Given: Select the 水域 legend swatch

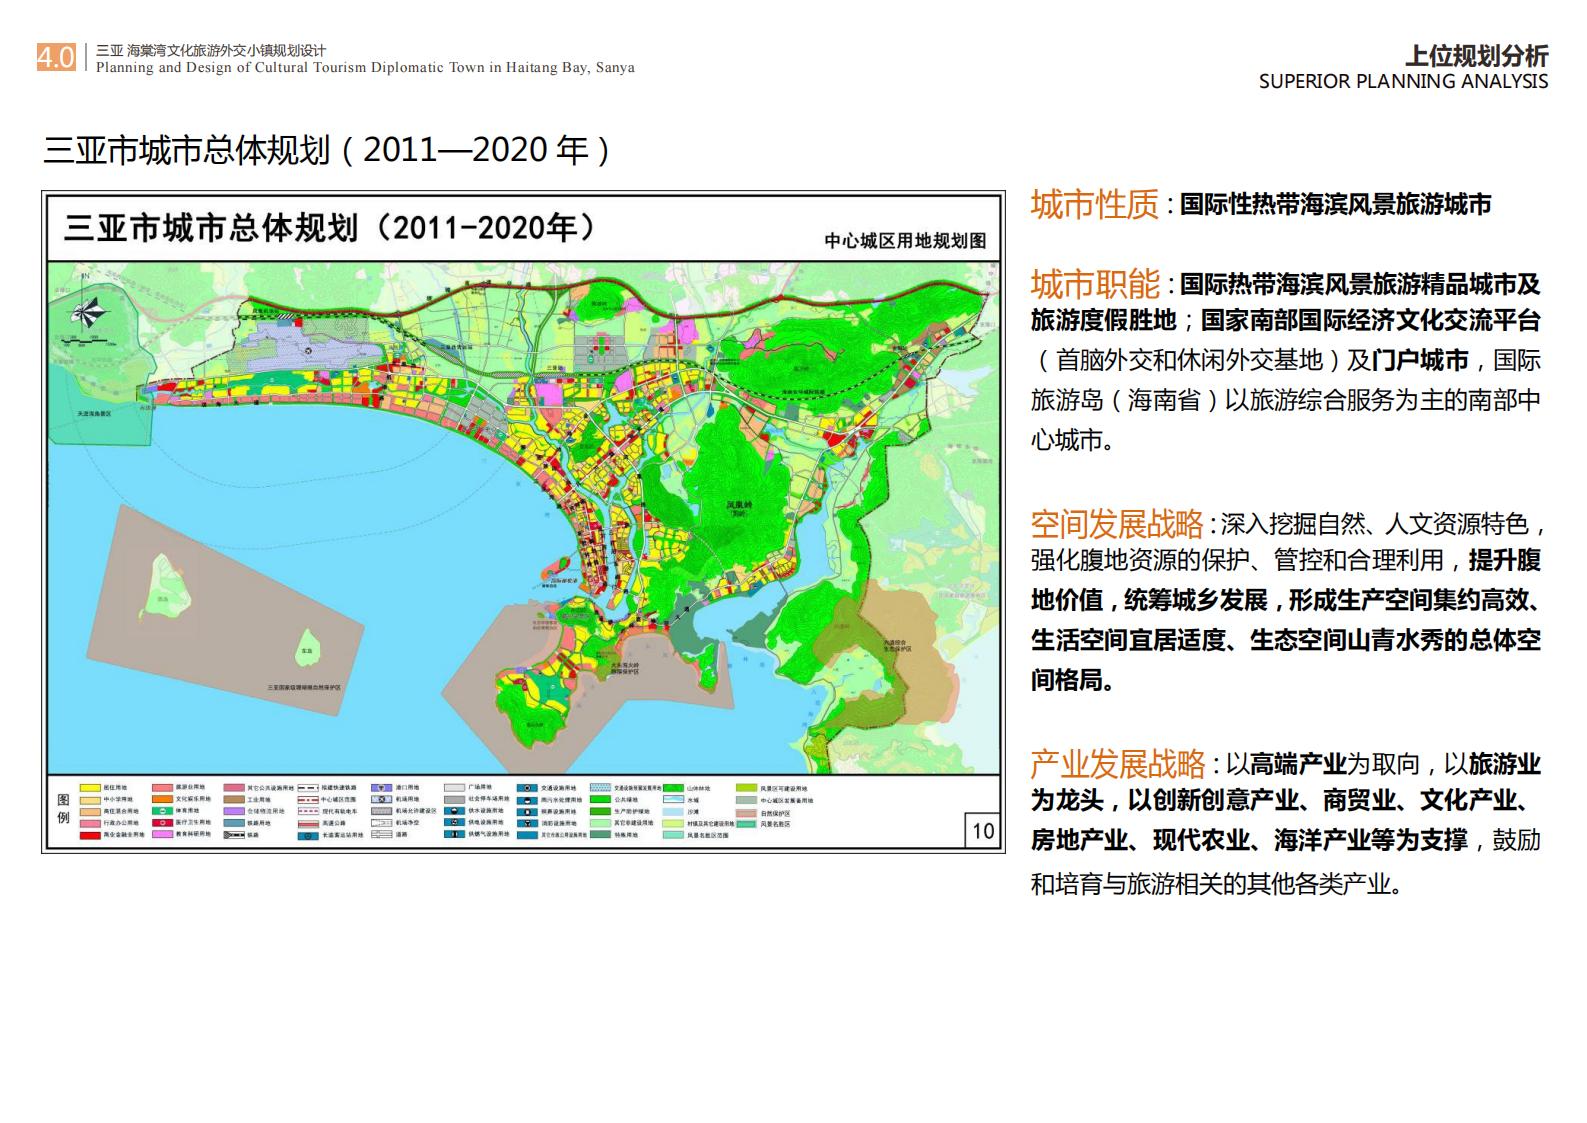Looking at the screenshot, I should tap(673, 799).
